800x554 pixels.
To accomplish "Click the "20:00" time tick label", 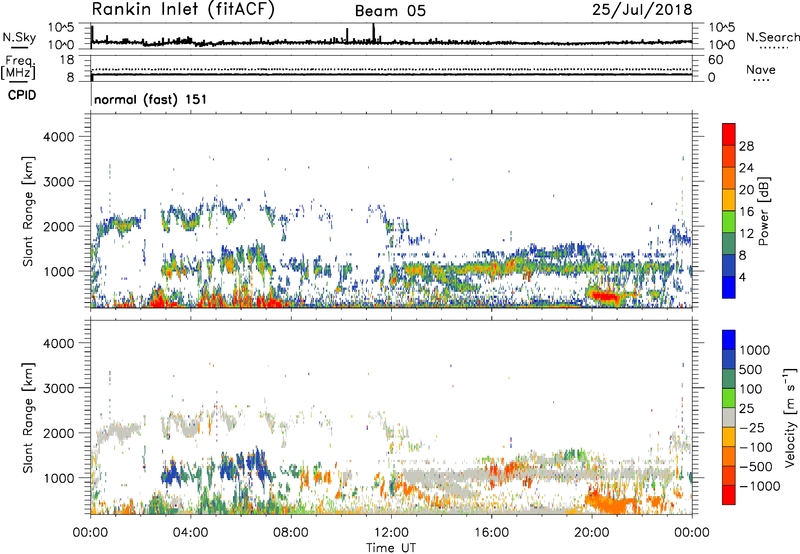I will tap(591, 533).
